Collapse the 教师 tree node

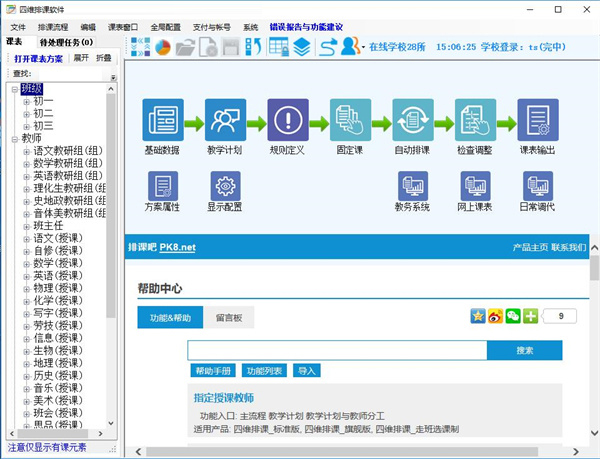[15, 139]
